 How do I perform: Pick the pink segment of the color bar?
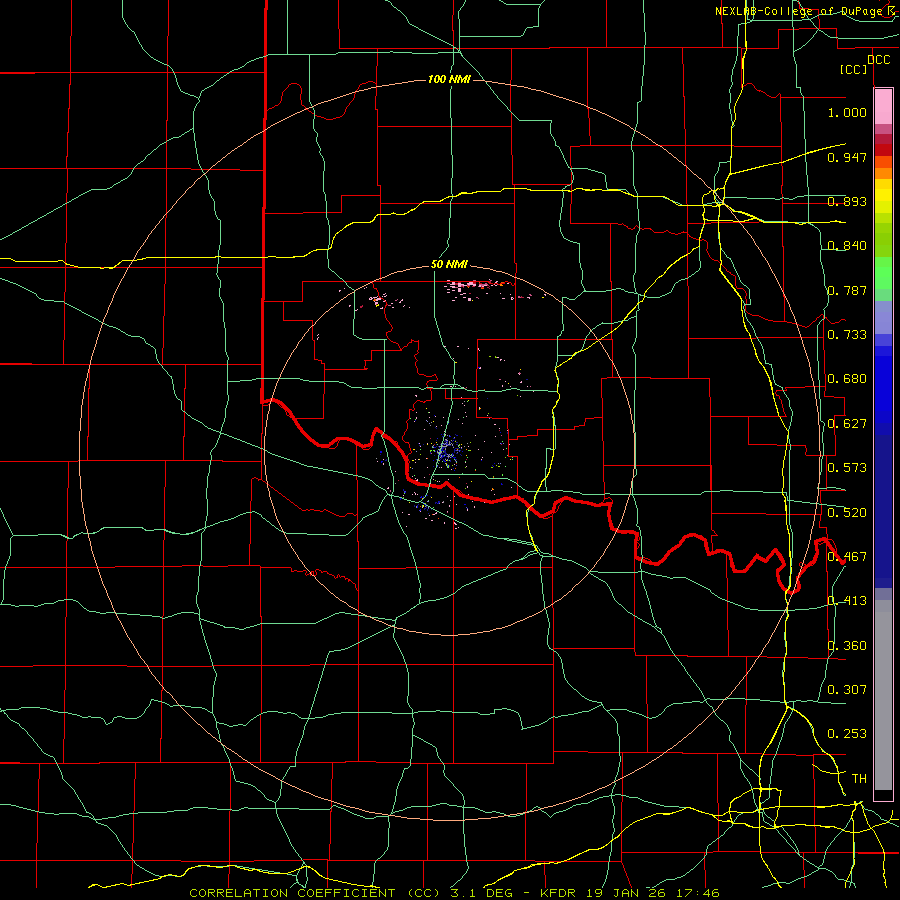[x=883, y=107]
